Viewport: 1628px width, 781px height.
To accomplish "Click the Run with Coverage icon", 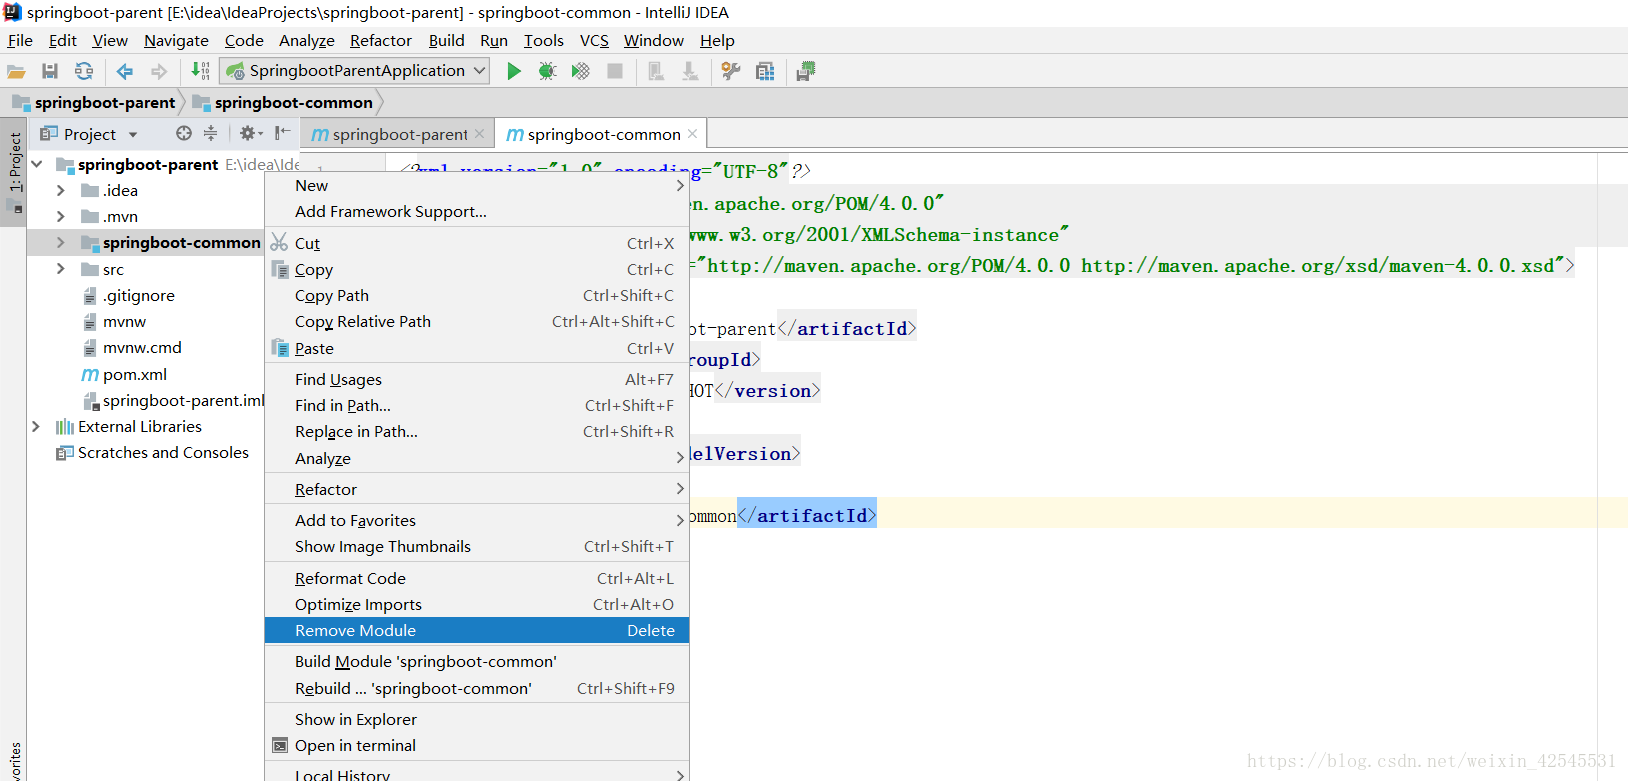I will pyautogui.click(x=581, y=71).
